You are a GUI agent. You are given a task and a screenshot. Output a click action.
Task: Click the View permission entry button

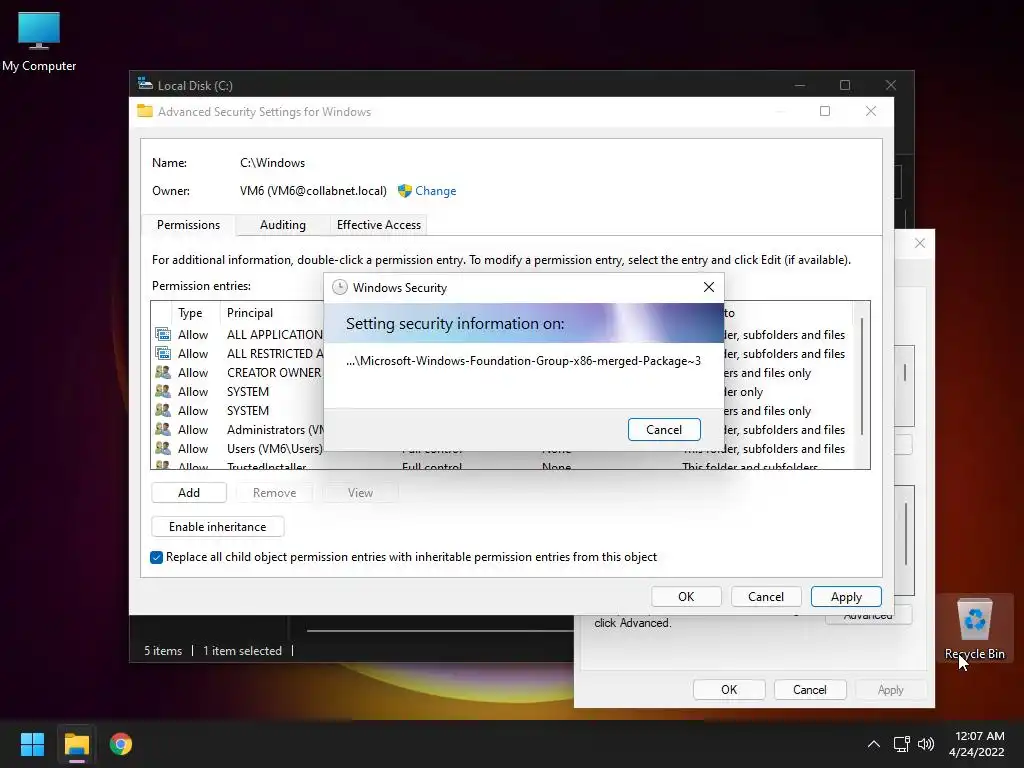coord(360,492)
